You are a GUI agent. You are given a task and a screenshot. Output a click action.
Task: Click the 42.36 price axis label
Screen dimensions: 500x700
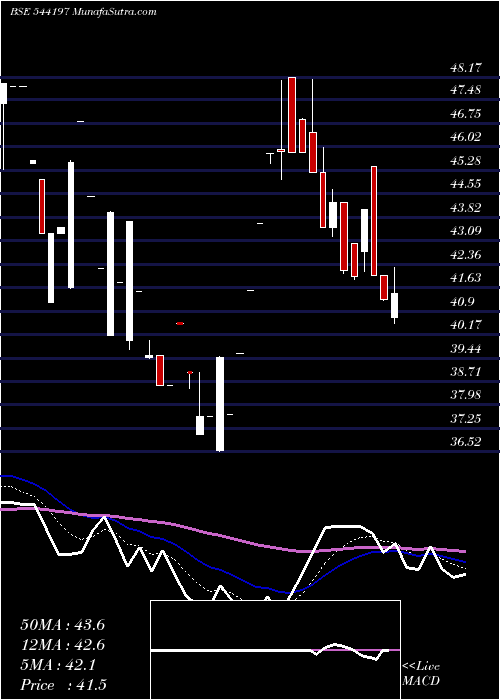point(466,254)
